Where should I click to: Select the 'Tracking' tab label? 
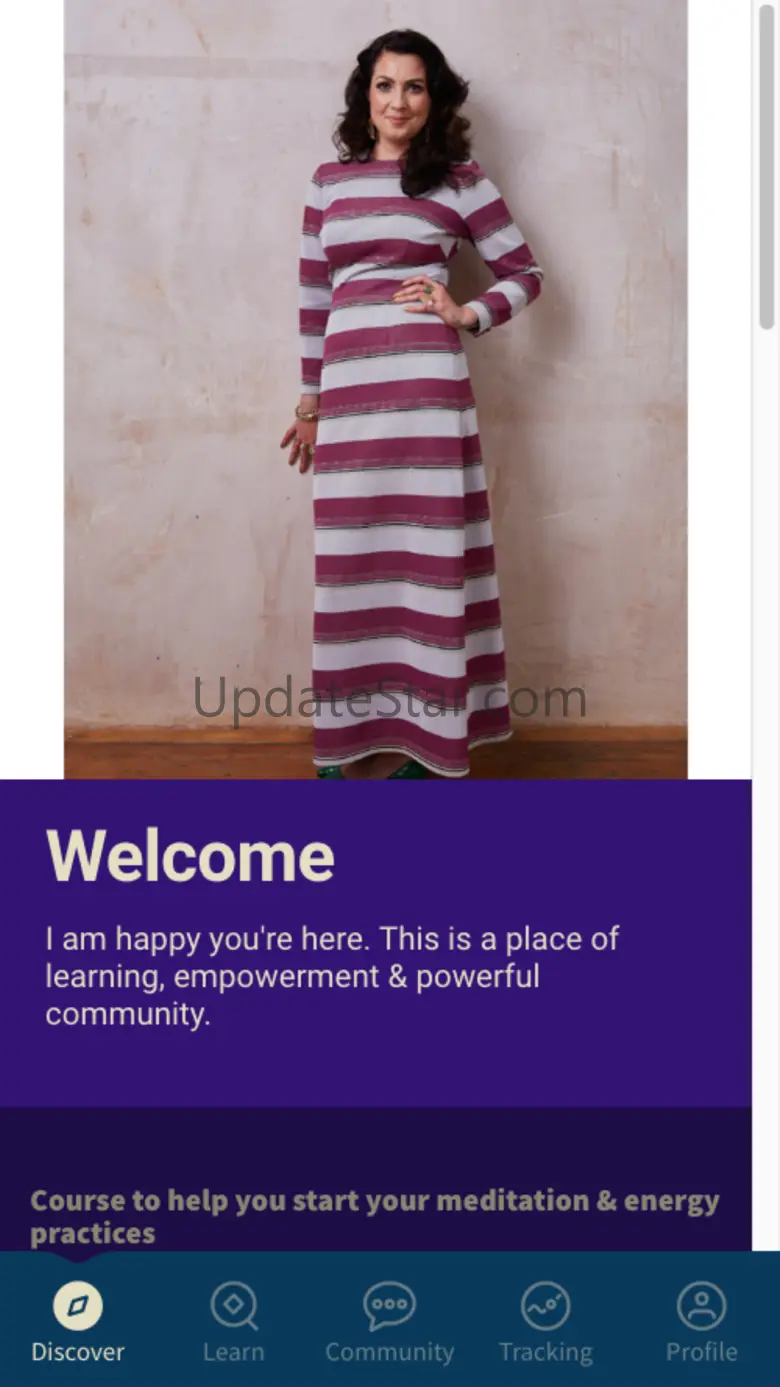(x=545, y=1352)
